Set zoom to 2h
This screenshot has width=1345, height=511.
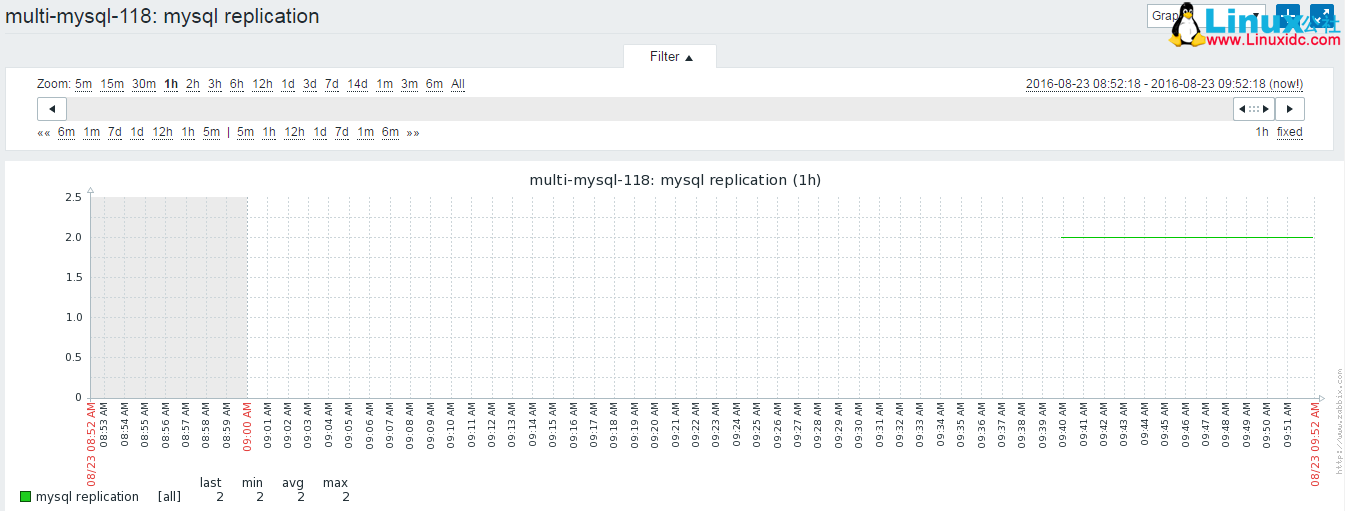(193, 84)
